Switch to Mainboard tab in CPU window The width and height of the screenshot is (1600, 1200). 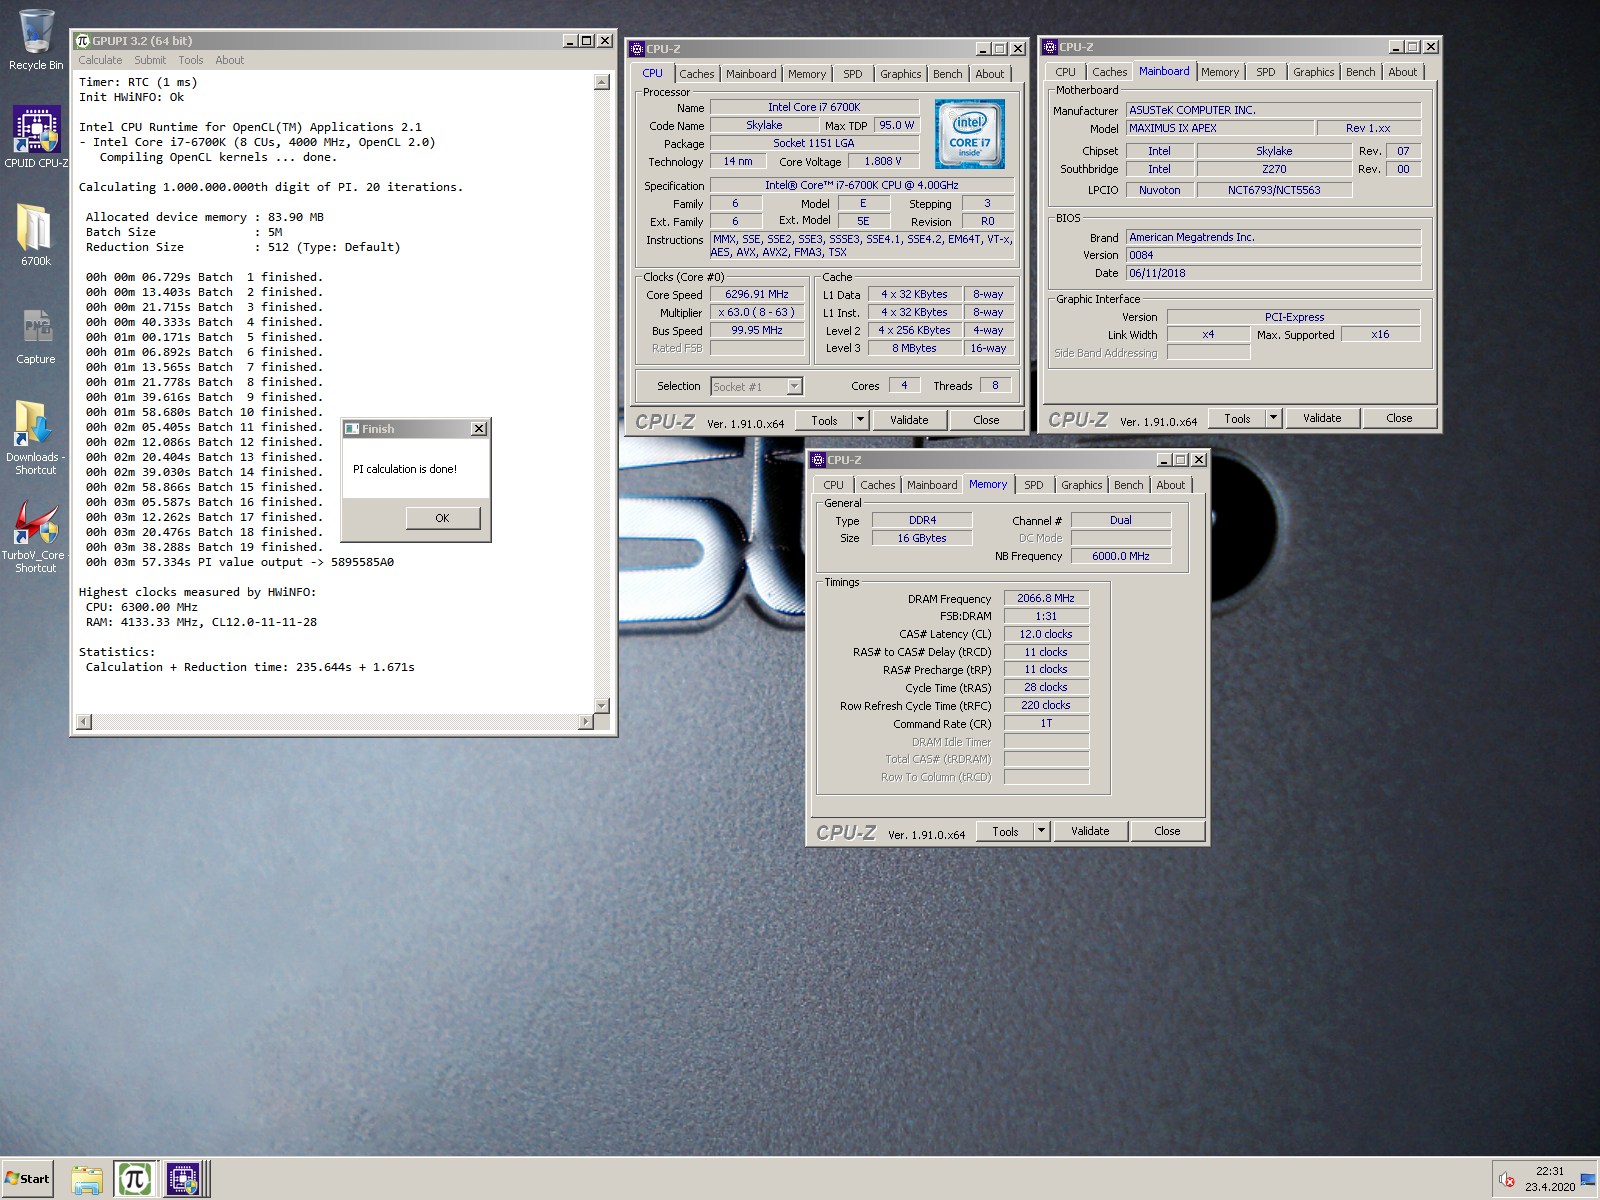pyautogui.click(x=751, y=74)
